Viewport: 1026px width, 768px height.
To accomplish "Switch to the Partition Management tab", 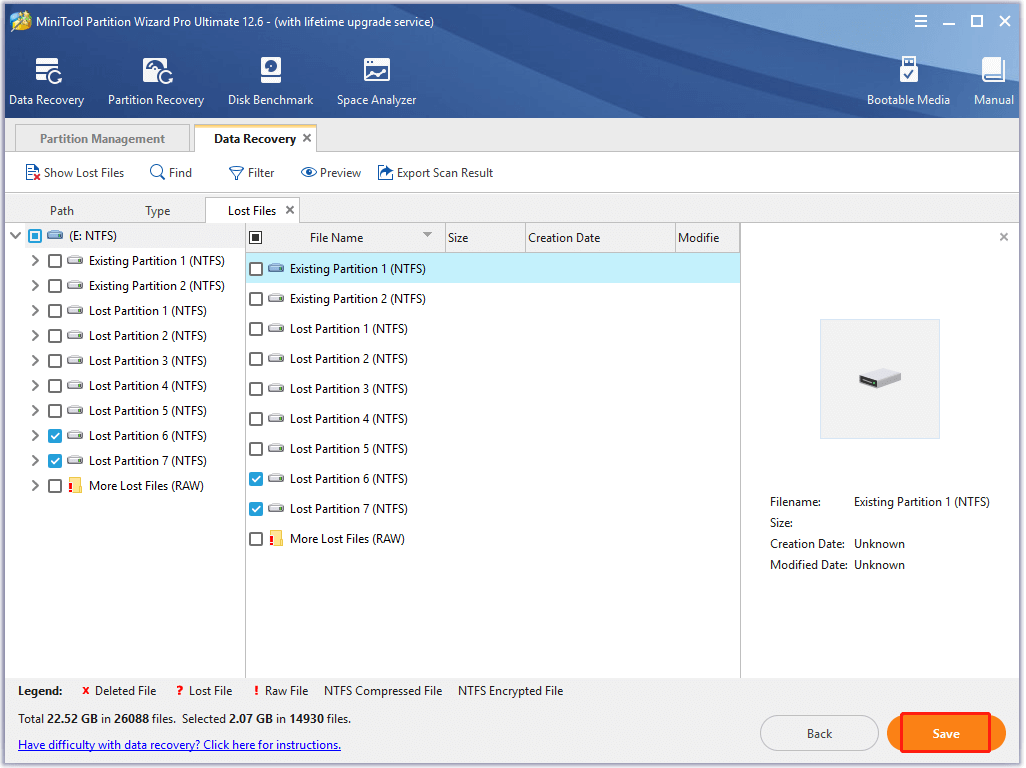I will (x=102, y=139).
